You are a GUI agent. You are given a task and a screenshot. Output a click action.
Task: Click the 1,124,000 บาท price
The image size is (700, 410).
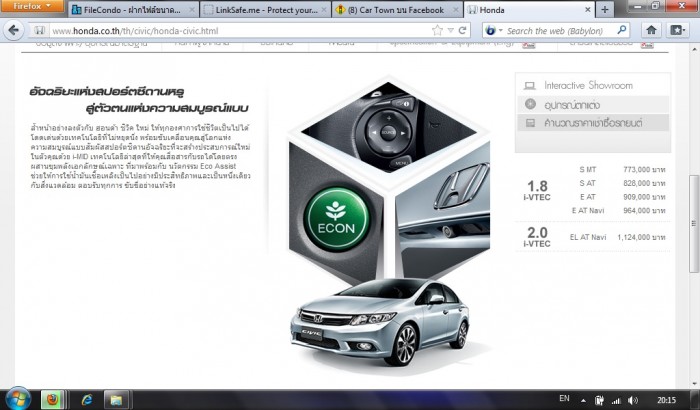pyautogui.click(x=642, y=238)
